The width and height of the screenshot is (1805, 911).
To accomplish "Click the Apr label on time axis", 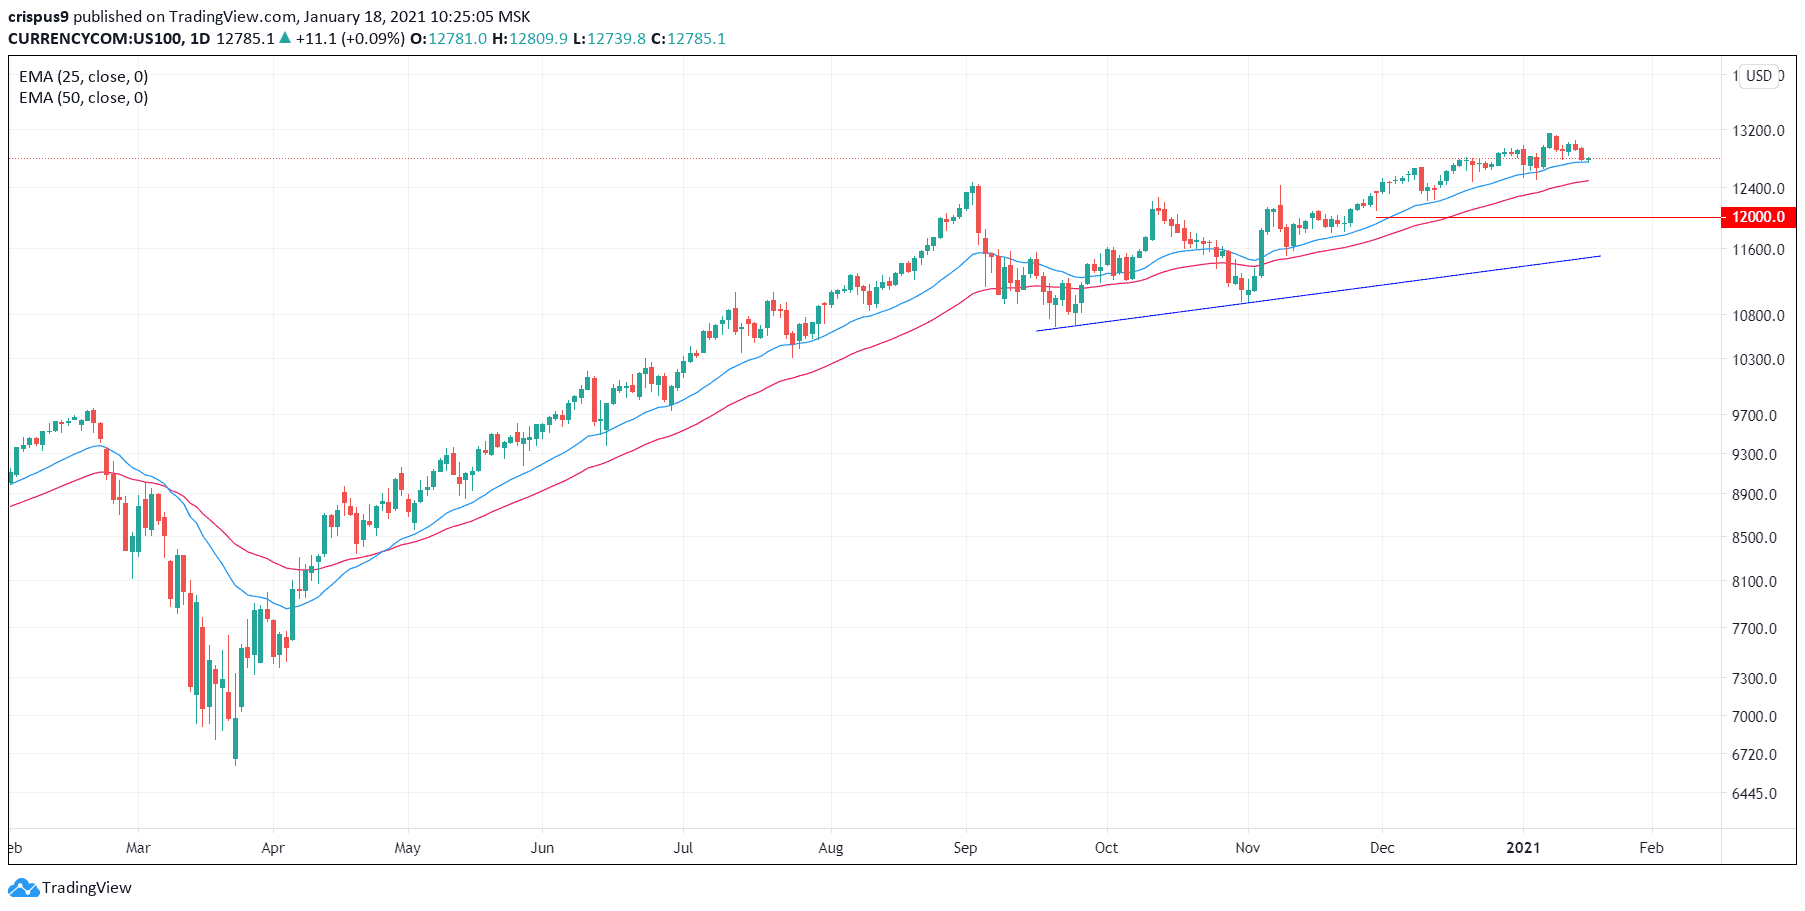I will (x=273, y=848).
